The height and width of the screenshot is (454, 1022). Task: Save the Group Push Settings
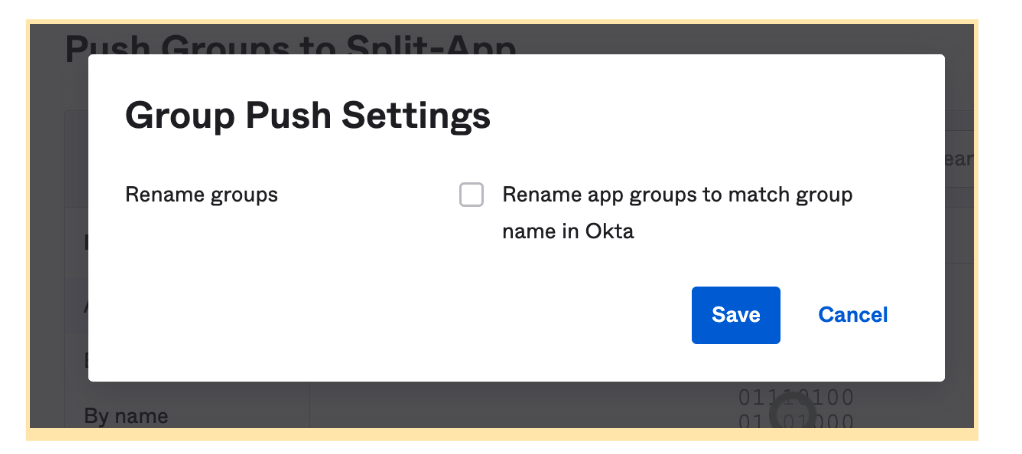click(735, 315)
